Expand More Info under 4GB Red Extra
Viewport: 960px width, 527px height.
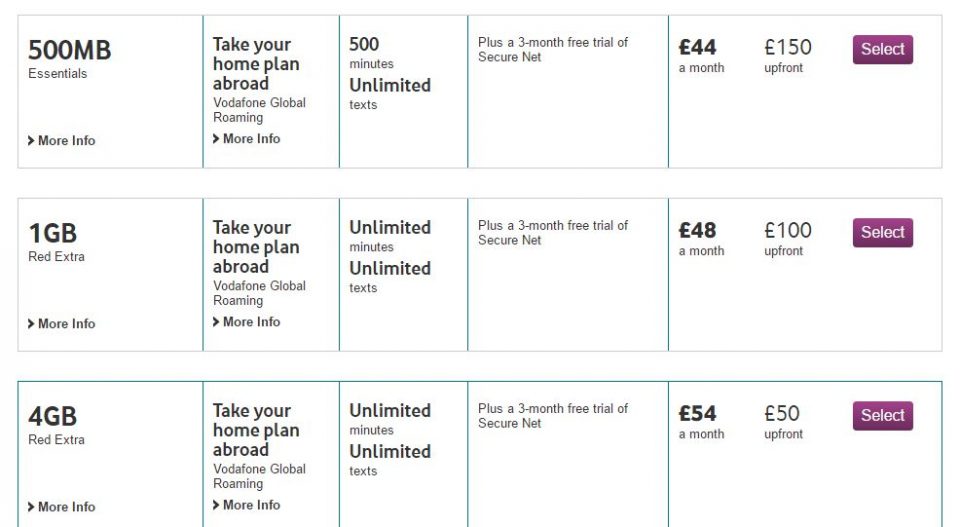(62, 507)
